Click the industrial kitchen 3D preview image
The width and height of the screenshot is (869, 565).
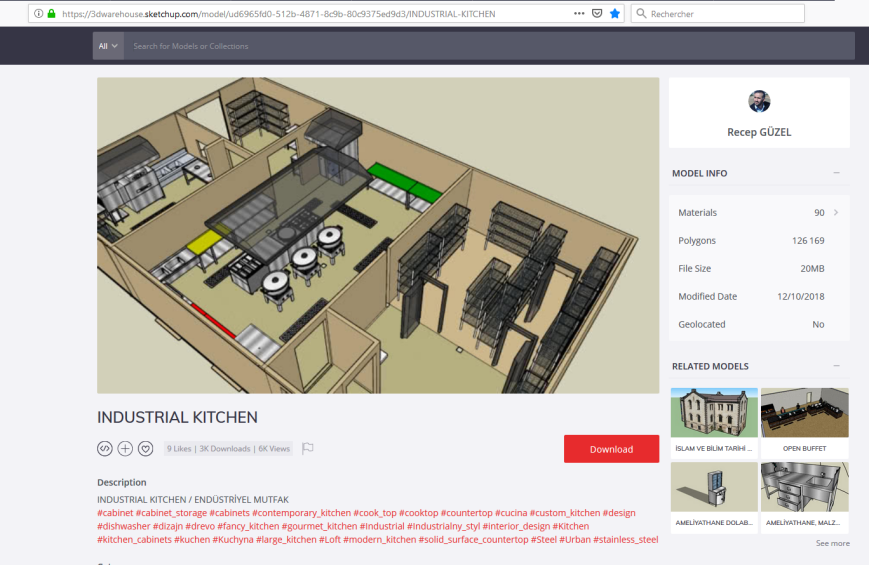point(378,235)
